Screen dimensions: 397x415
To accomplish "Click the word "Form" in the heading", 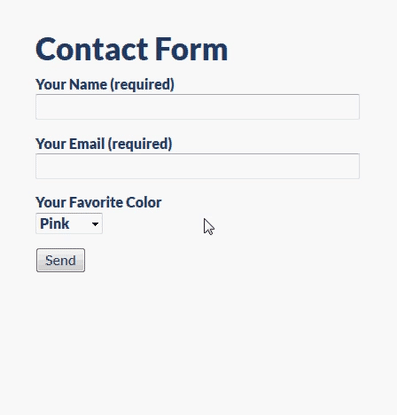I will (191, 49).
